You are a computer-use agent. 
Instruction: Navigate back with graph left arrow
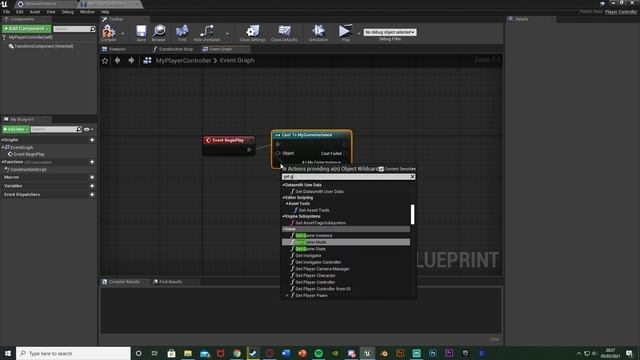pyautogui.click(x=118, y=60)
